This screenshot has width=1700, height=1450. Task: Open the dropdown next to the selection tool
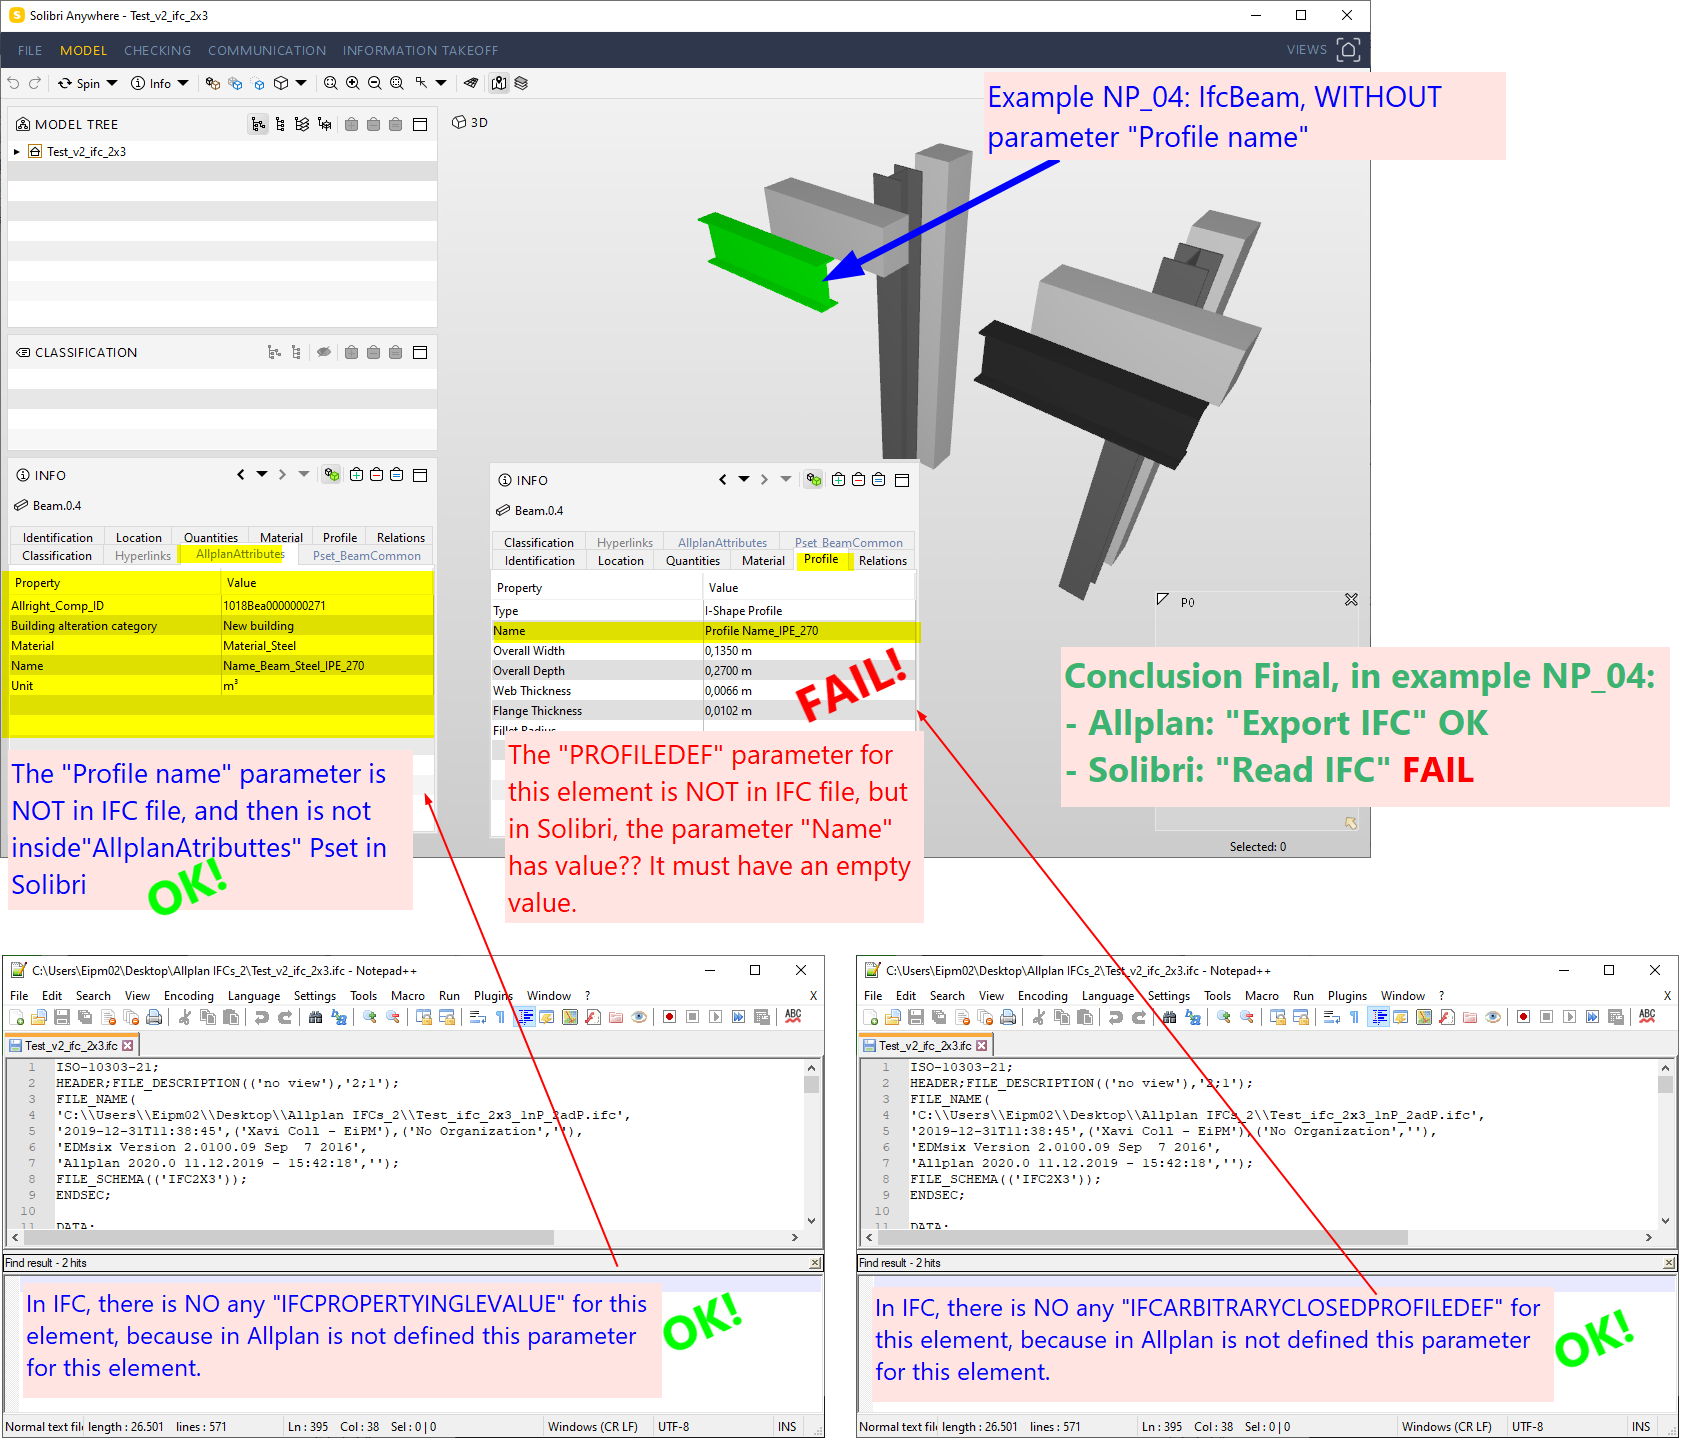click(x=441, y=83)
